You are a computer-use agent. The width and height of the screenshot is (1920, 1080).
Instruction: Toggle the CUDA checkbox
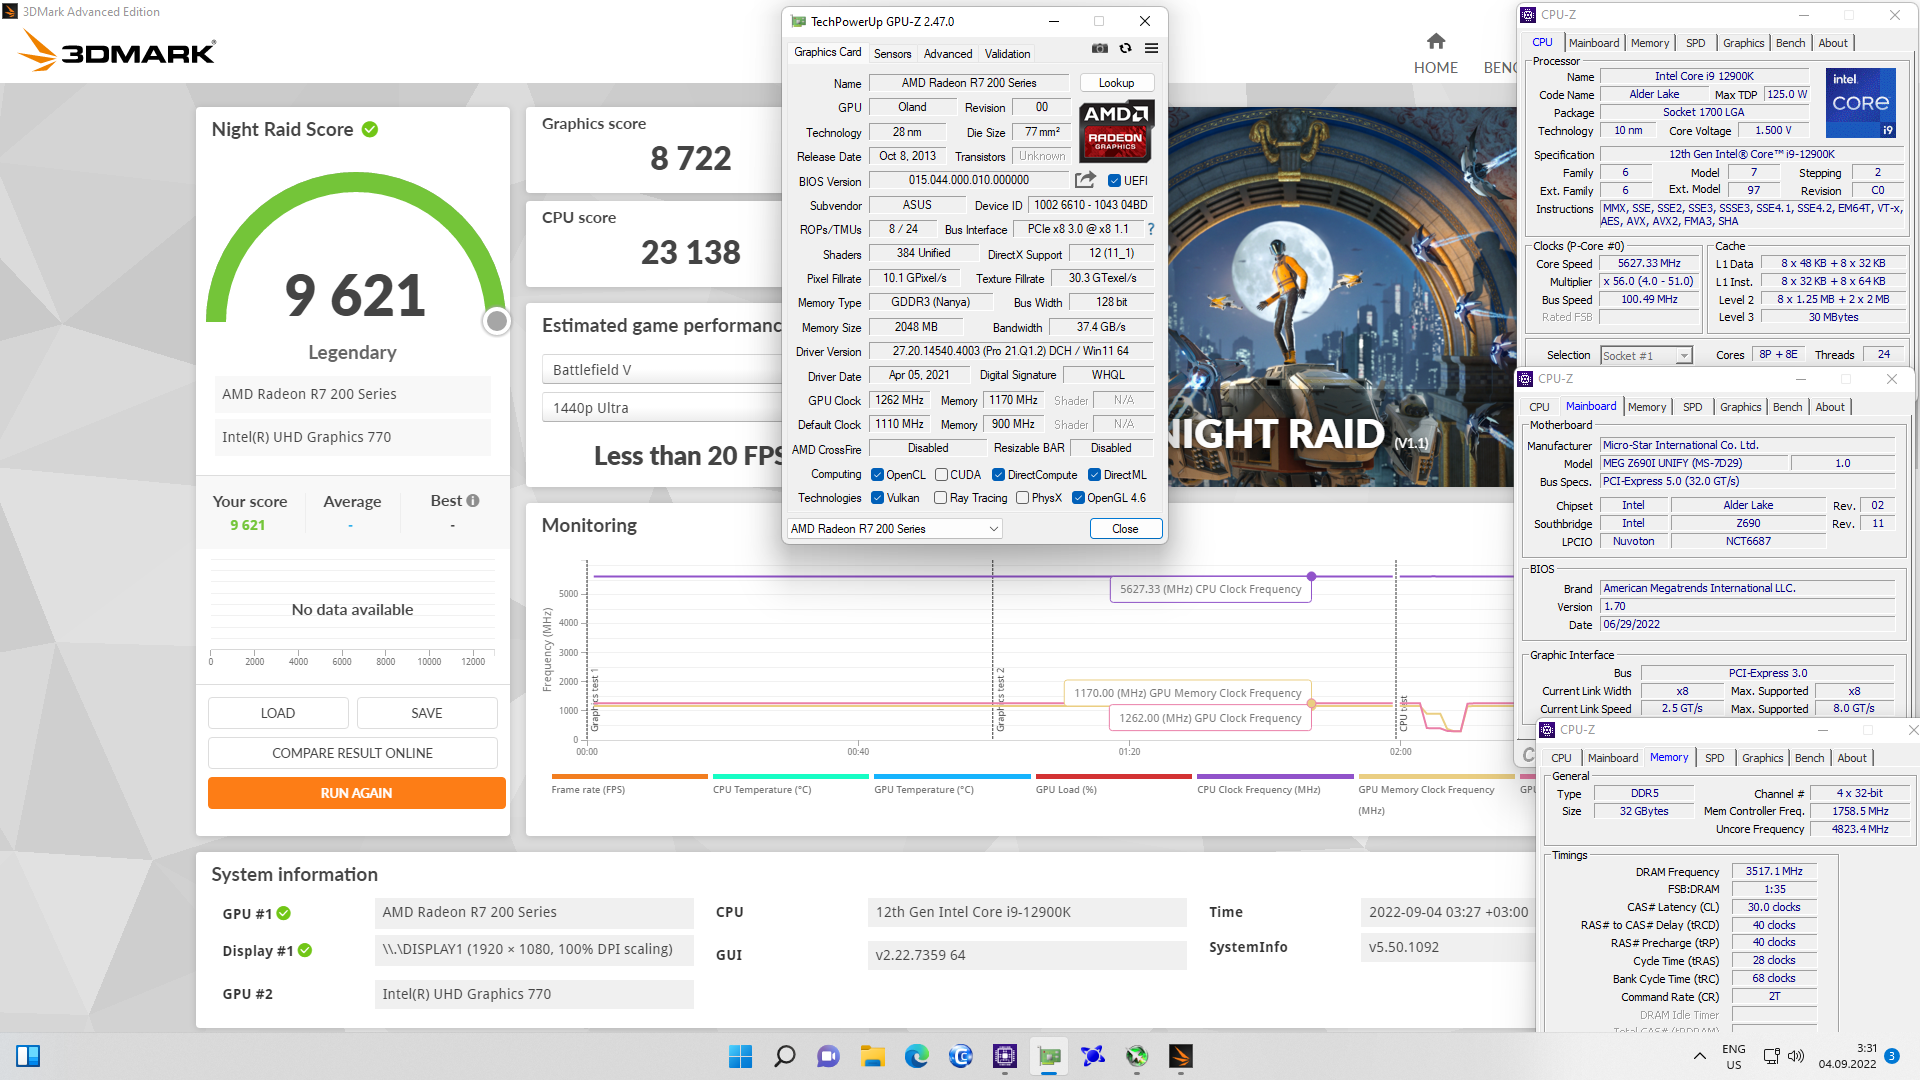tap(941, 475)
